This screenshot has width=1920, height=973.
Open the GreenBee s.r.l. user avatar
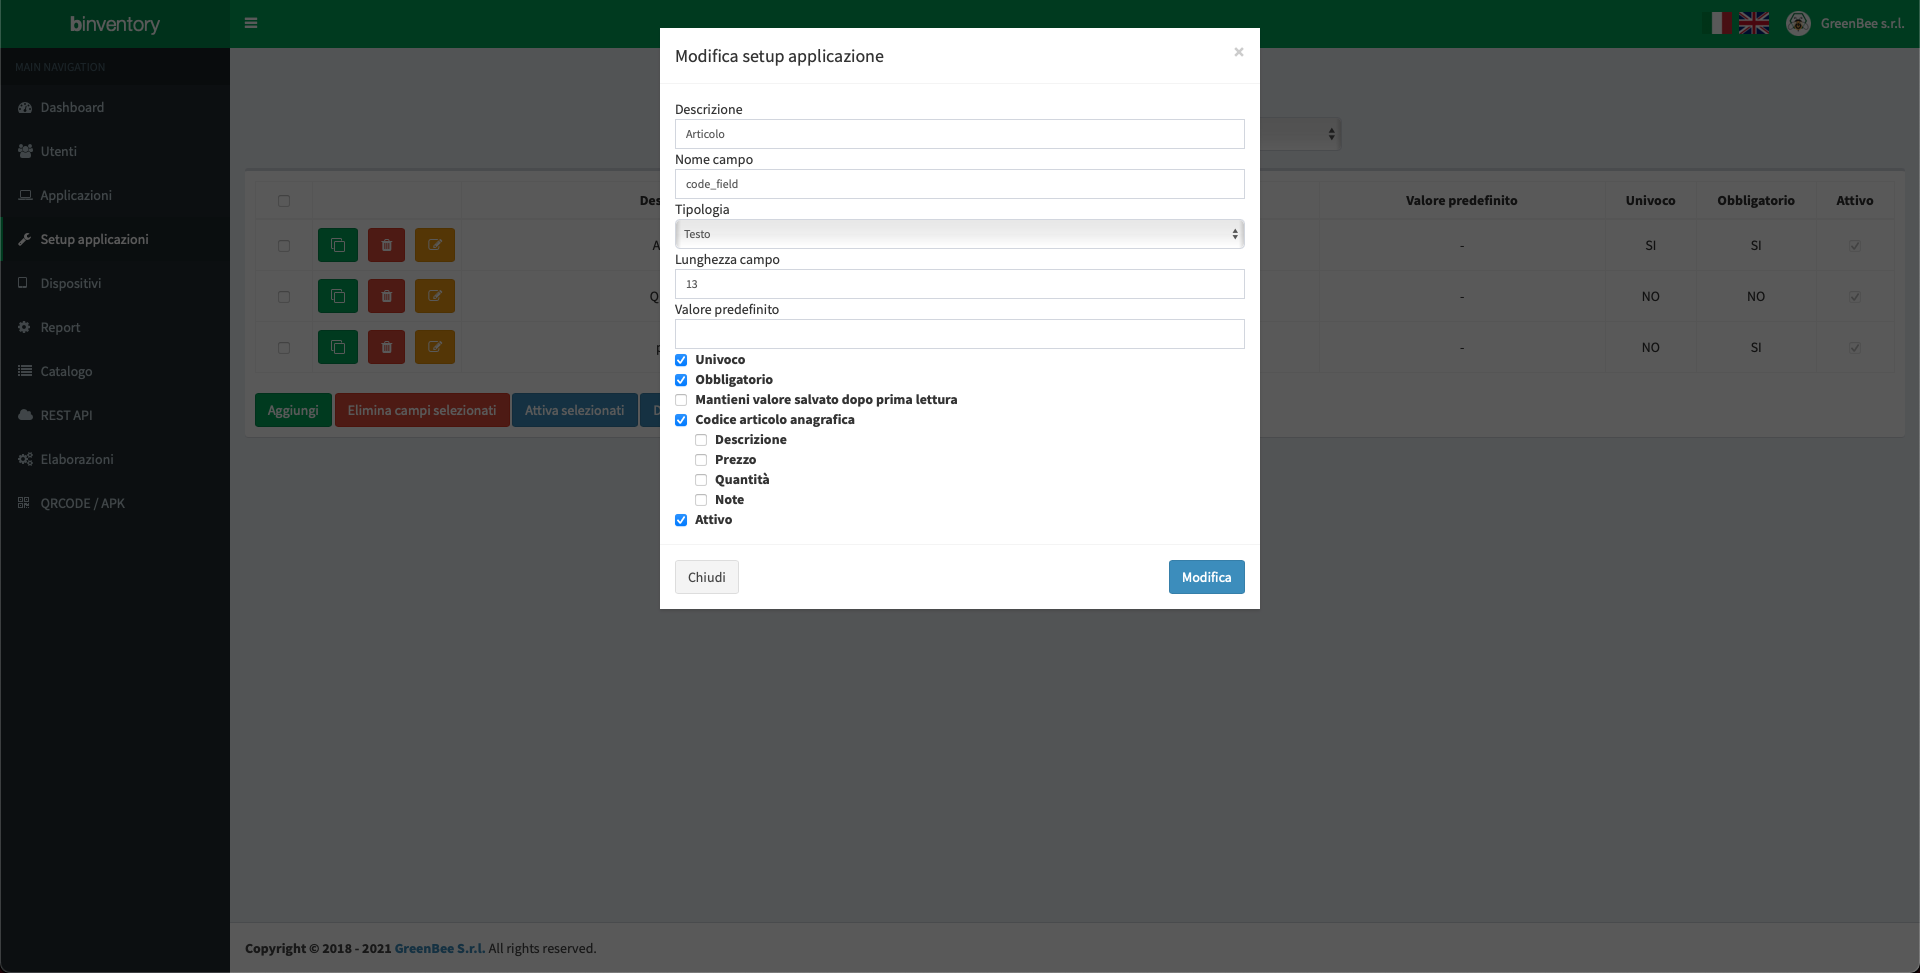point(1798,23)
